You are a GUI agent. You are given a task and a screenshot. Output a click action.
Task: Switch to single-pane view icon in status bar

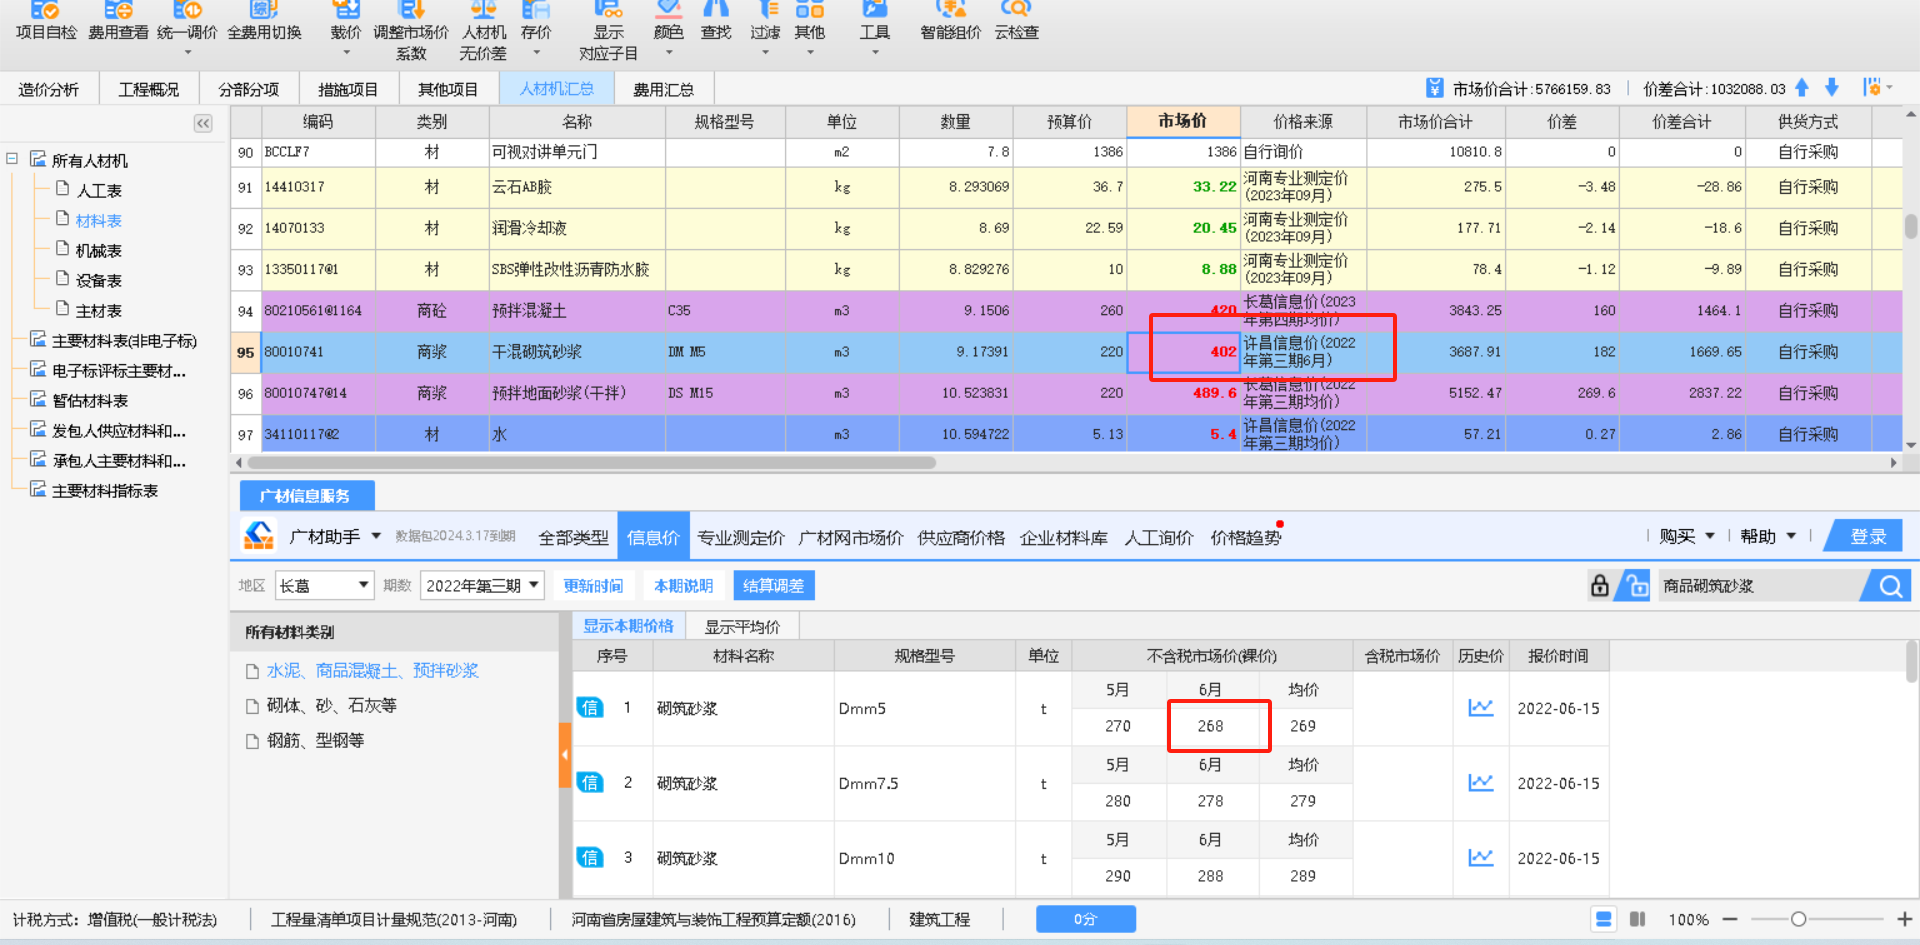tap(1604, 919)
